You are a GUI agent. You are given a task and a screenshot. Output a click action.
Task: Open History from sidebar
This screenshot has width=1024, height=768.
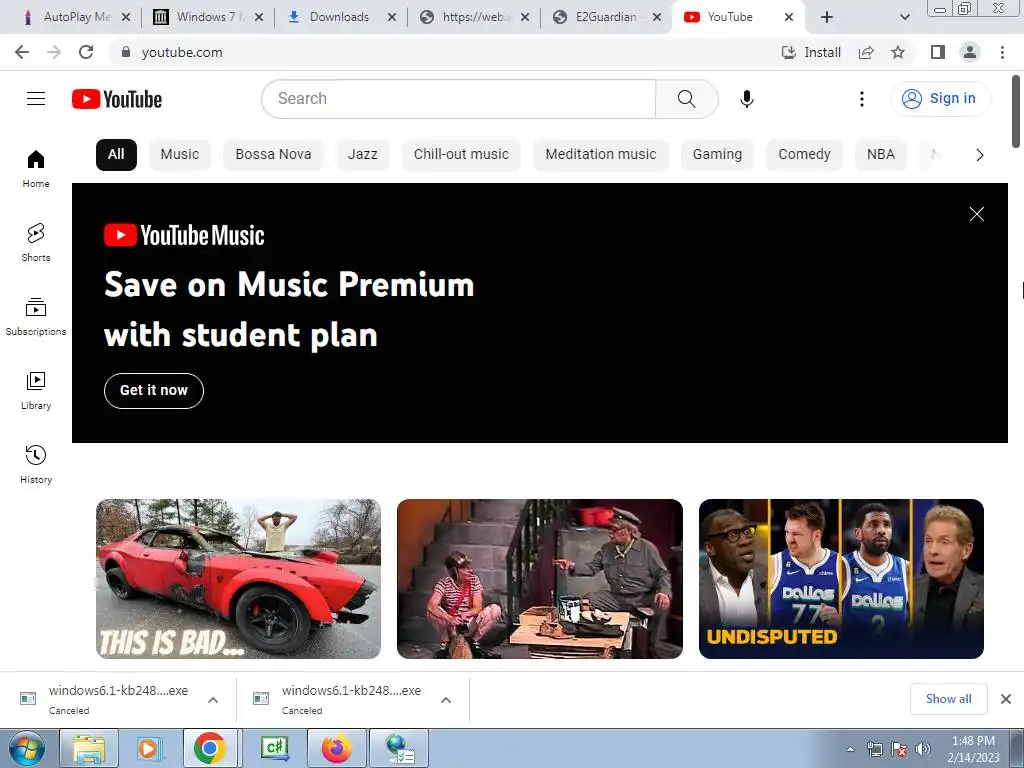click(x=36, y=464)
